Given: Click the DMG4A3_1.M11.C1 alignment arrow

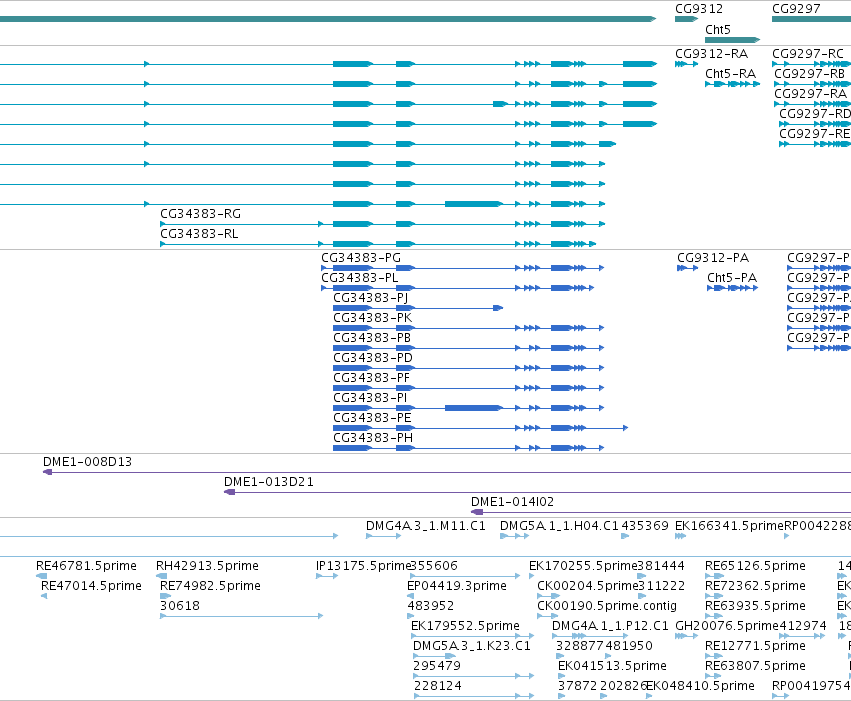Looking at the screenshot, I should tap(383, 536).
